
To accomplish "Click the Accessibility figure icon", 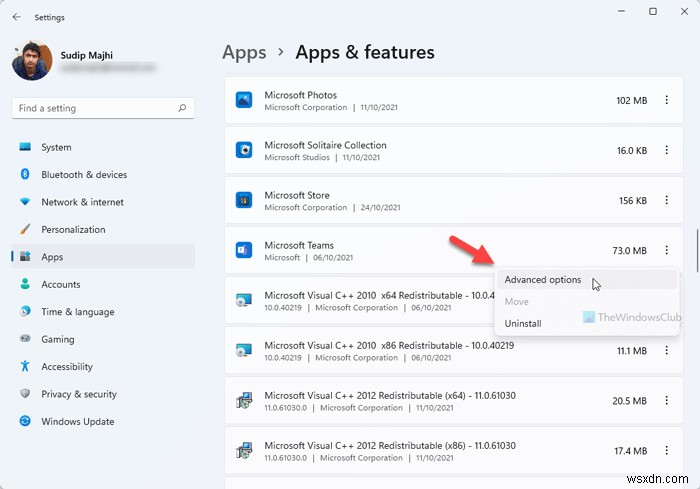I will [25, 366].
